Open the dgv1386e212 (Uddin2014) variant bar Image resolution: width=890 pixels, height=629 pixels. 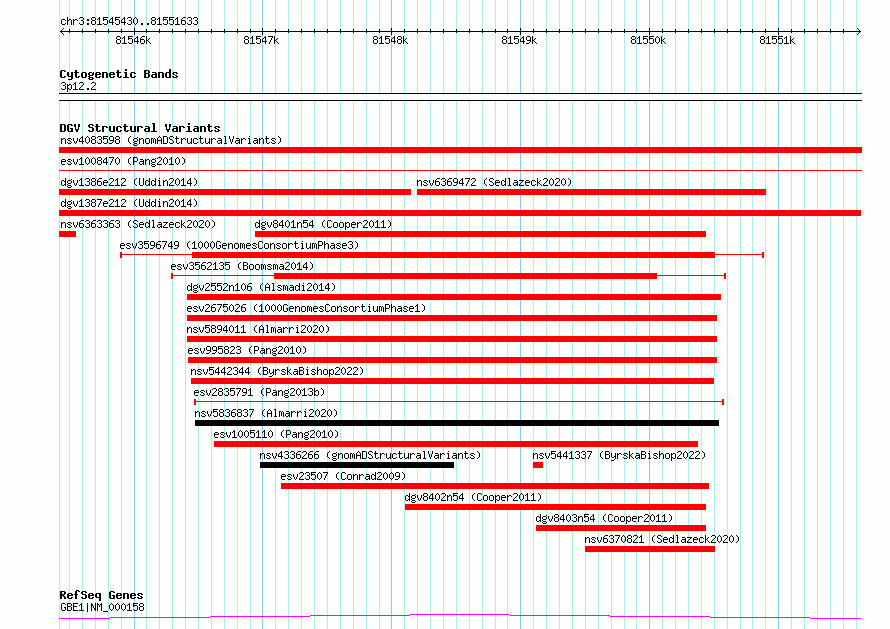click(235, 192)
